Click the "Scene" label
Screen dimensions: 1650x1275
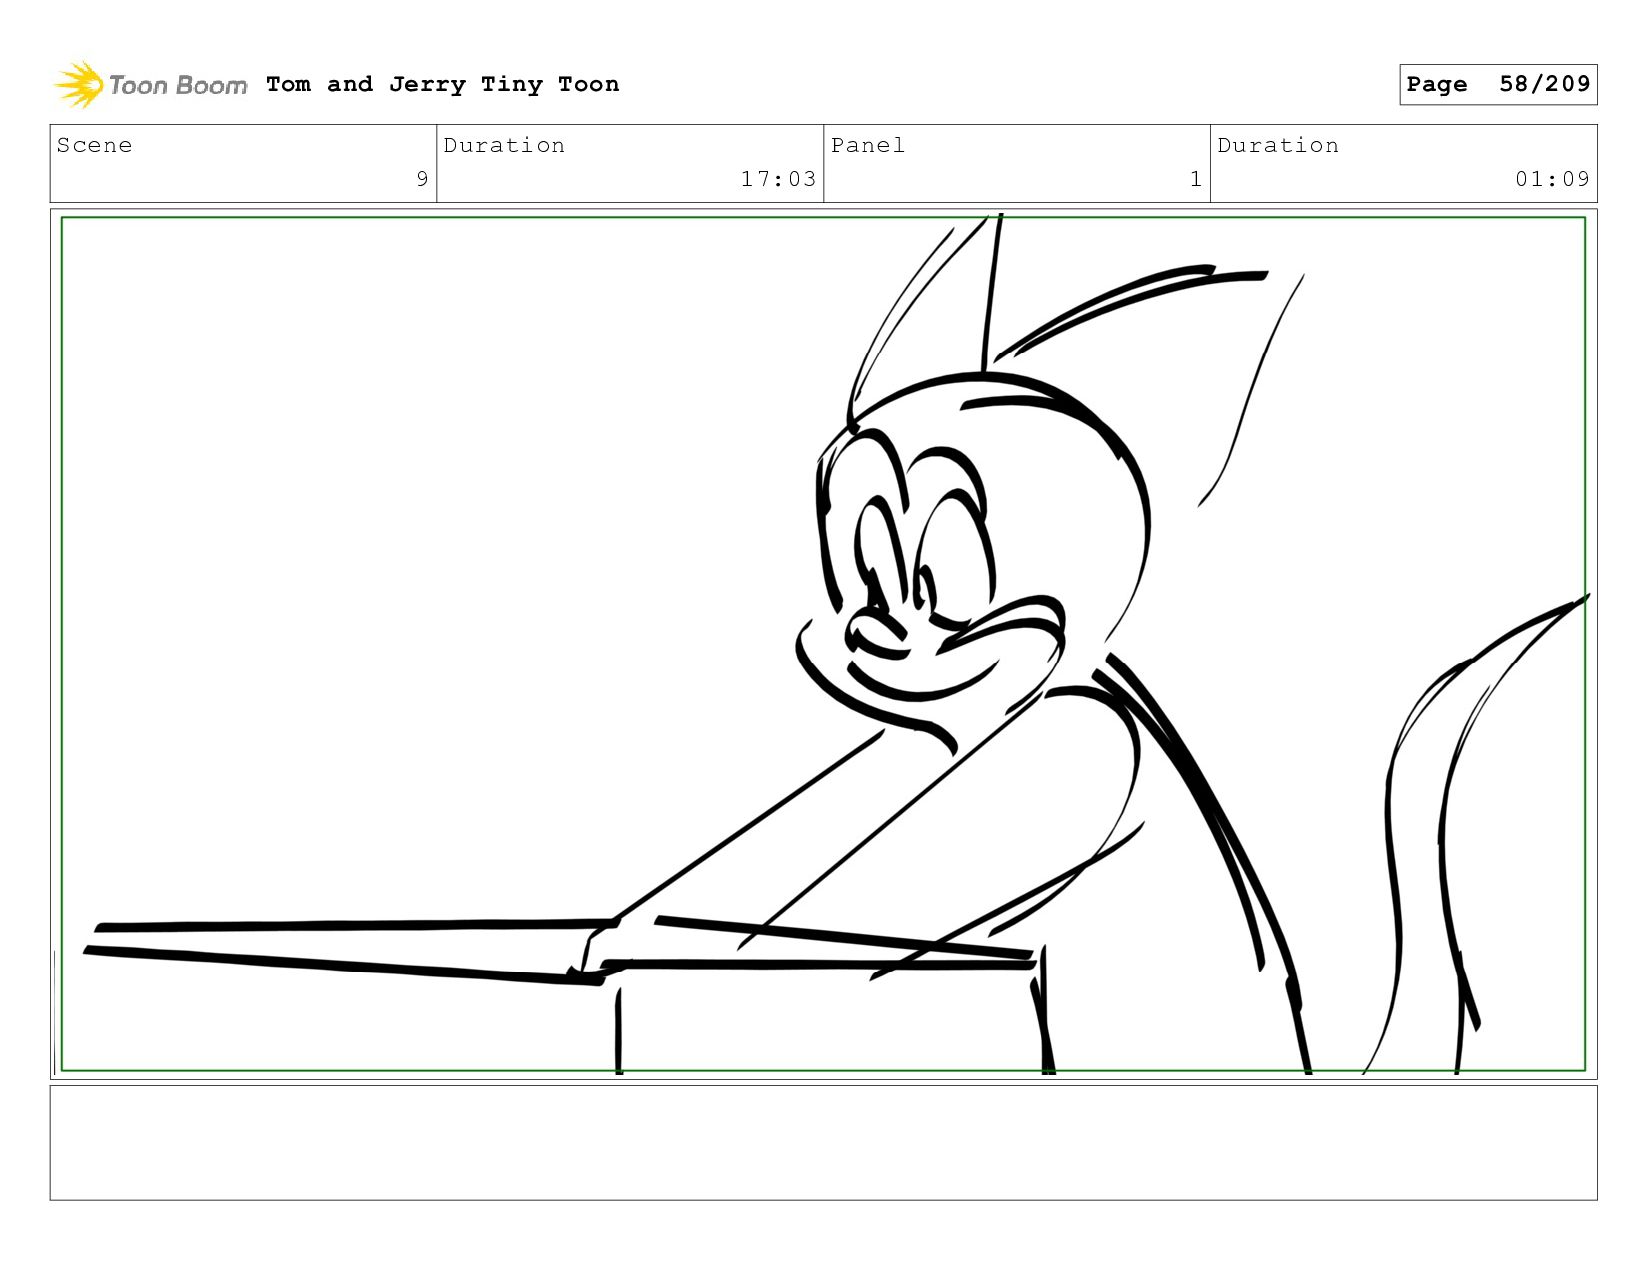click(94, 145)
